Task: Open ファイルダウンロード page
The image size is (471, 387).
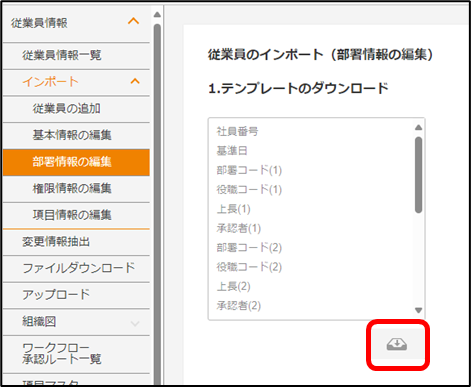Action: (x=76, y=269)
